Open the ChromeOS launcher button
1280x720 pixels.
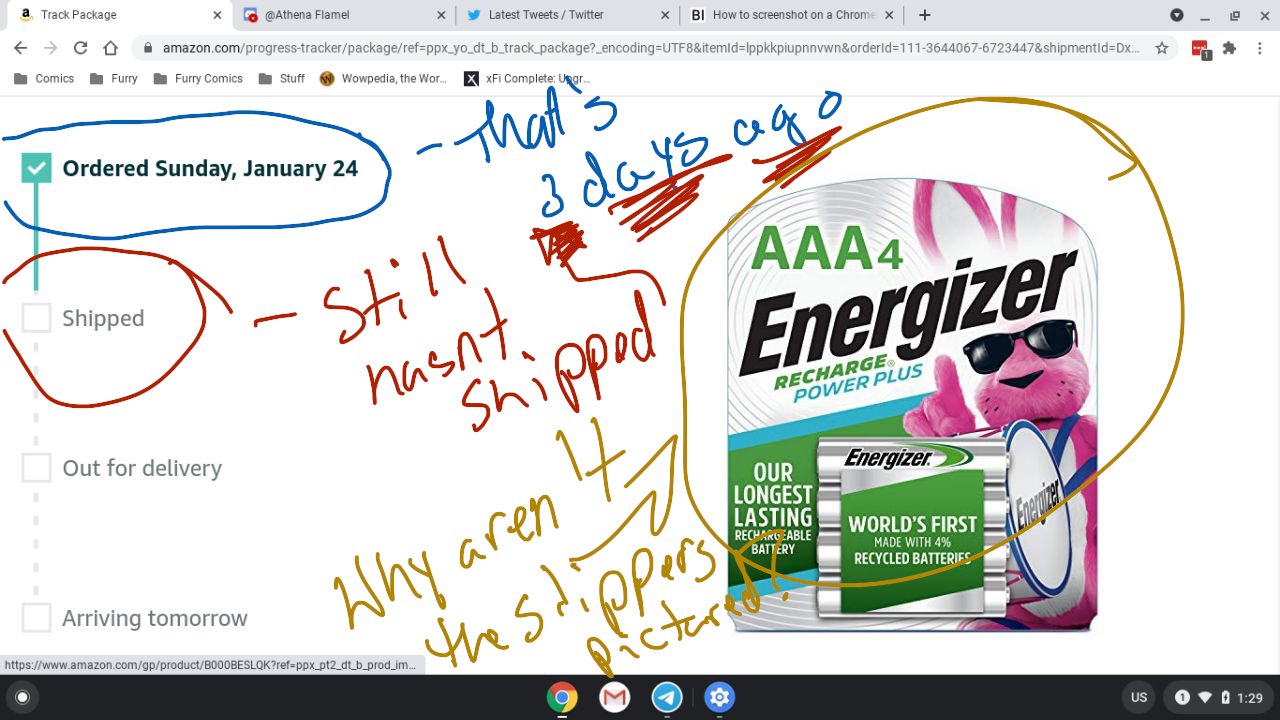pyautogui.click(x=23, y=697)
